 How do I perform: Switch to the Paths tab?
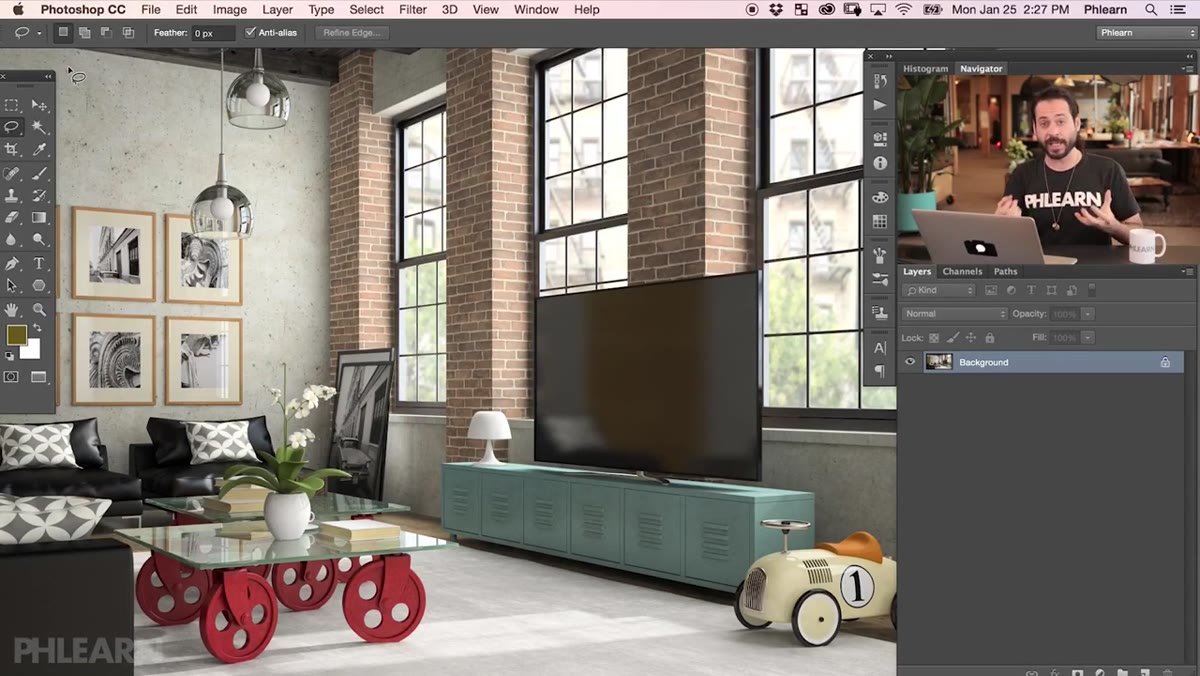[x=1005, y=271]
